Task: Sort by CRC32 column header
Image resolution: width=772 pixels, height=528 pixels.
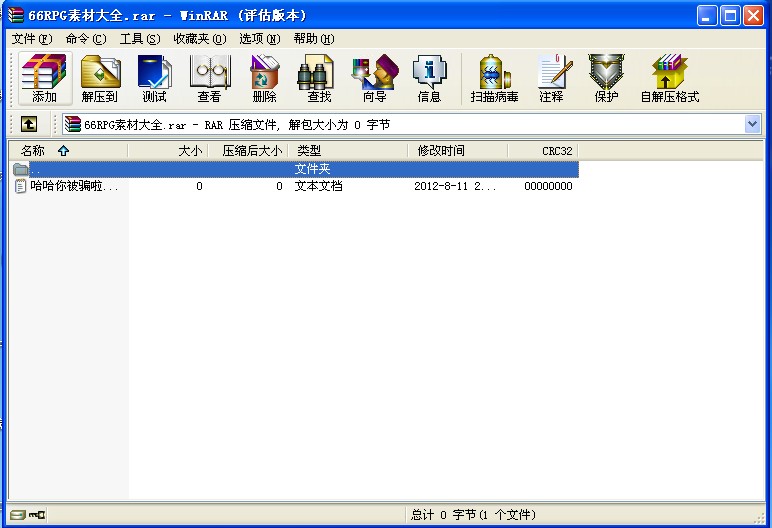Action: pyautogui.click(x=543, y=151)
